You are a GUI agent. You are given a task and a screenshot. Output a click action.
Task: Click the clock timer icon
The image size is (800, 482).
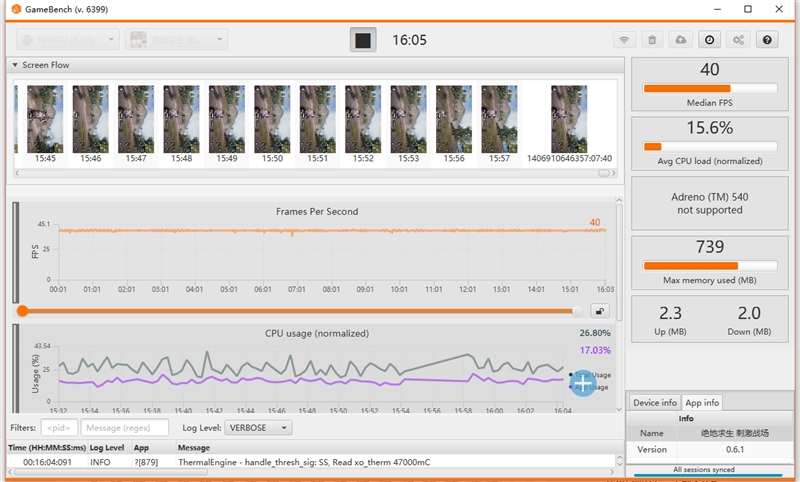coord(709,40)
